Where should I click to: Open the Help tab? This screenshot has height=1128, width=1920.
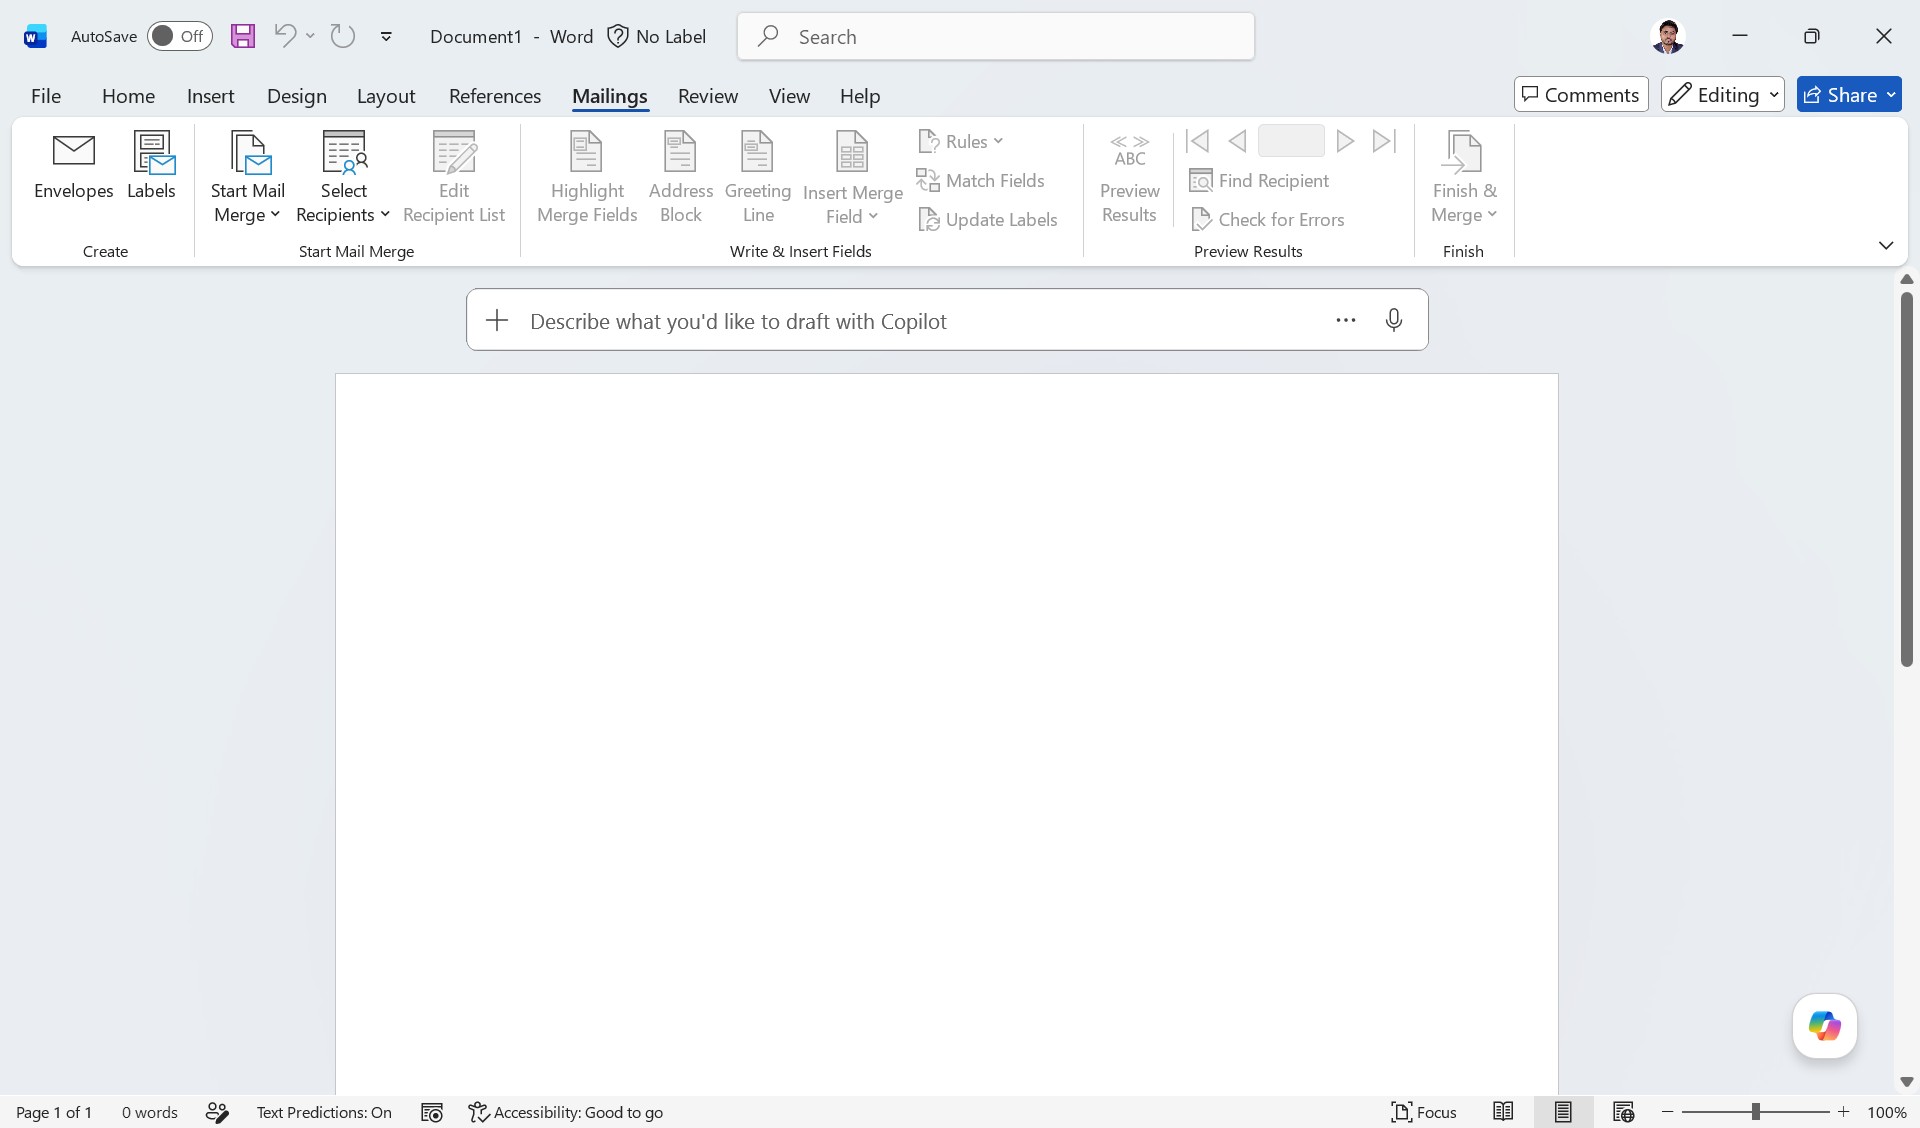(x=859, y=95)
